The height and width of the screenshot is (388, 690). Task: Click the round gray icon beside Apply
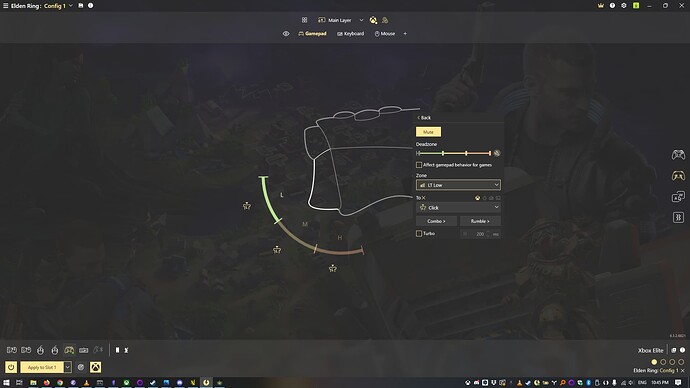point(81,367)
